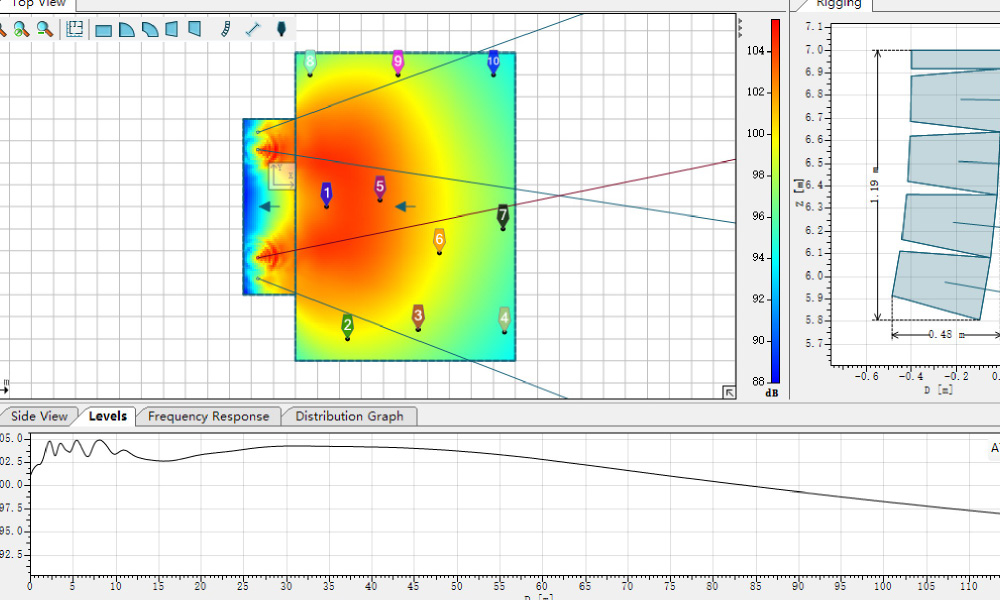Select the virtual microphone tool
The image size is (1000, 600).
281,29
